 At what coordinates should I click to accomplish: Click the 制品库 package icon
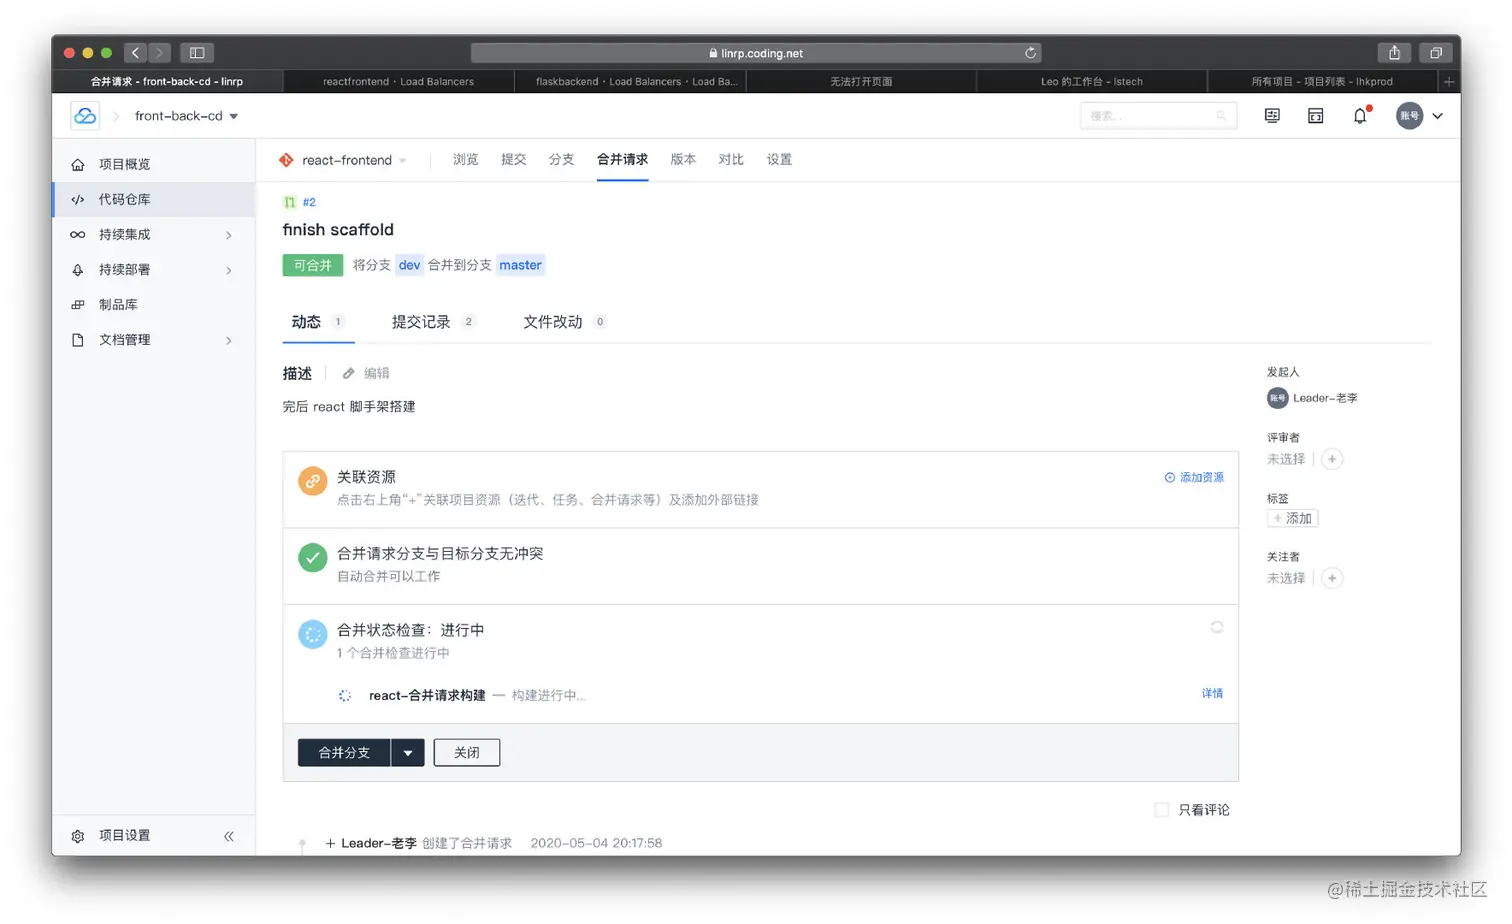tap(78, 305)
